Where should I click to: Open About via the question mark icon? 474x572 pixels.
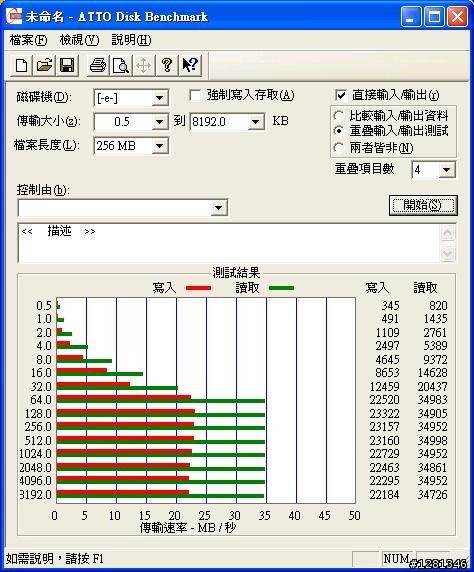167,66
